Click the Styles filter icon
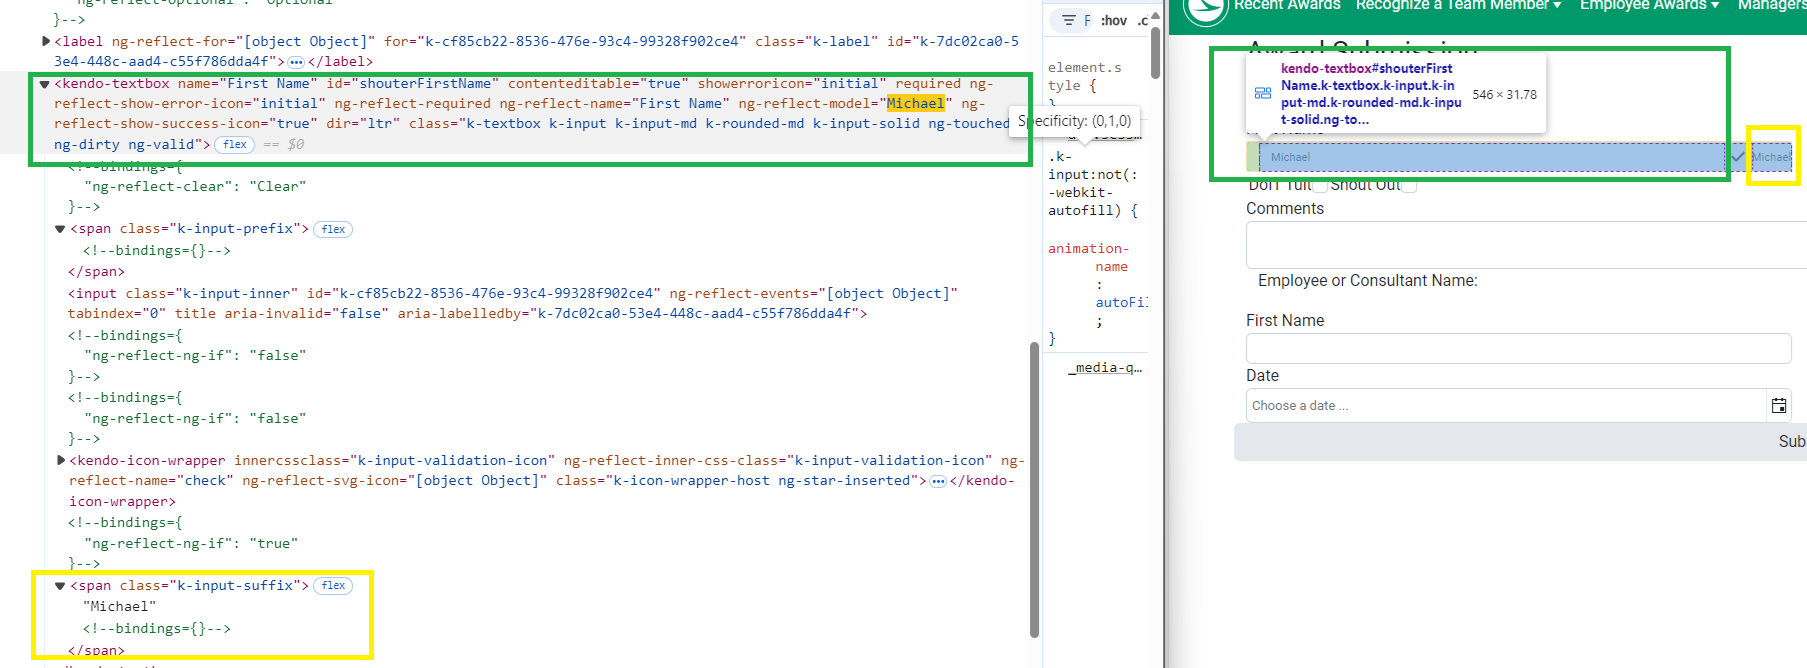1807x668 pixels. point(1069,20)
